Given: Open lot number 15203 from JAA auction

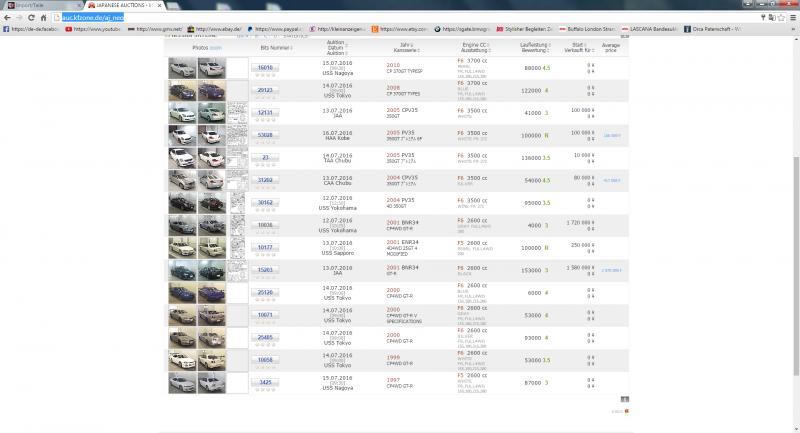Looking at the screenshot, I should 266,268.
